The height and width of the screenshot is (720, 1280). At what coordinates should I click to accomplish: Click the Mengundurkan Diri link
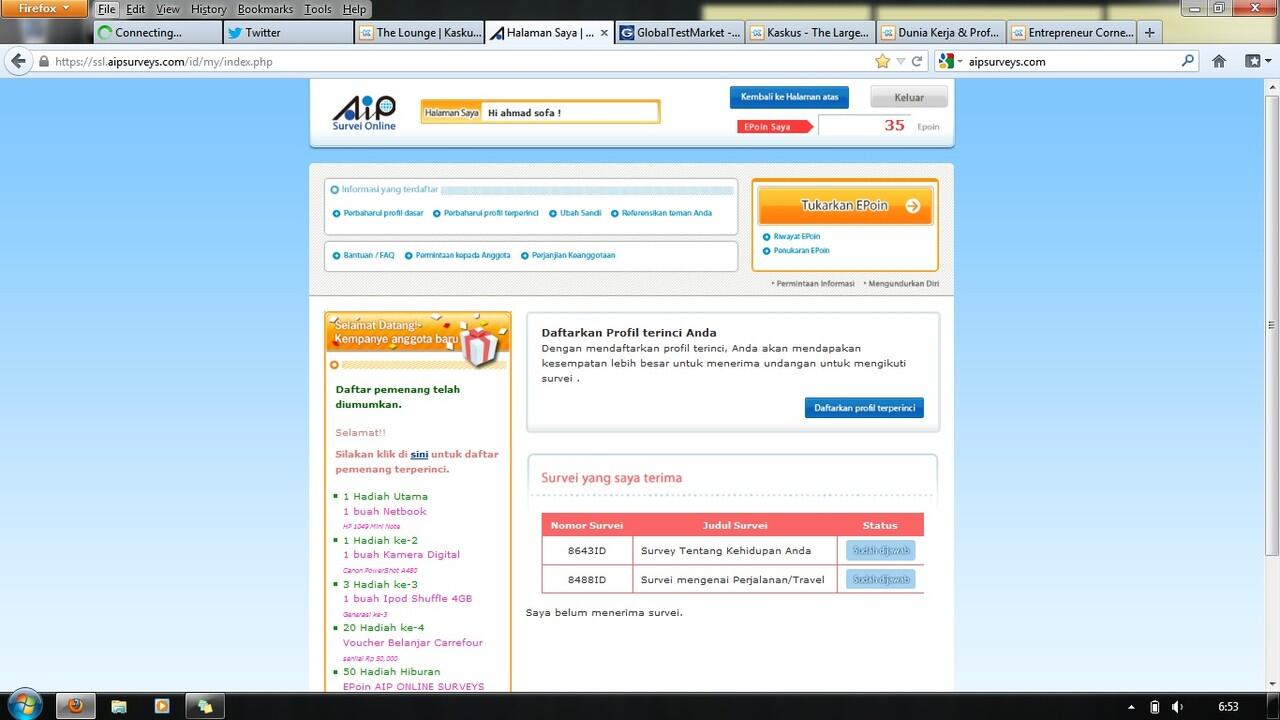[x=903, y=283]
